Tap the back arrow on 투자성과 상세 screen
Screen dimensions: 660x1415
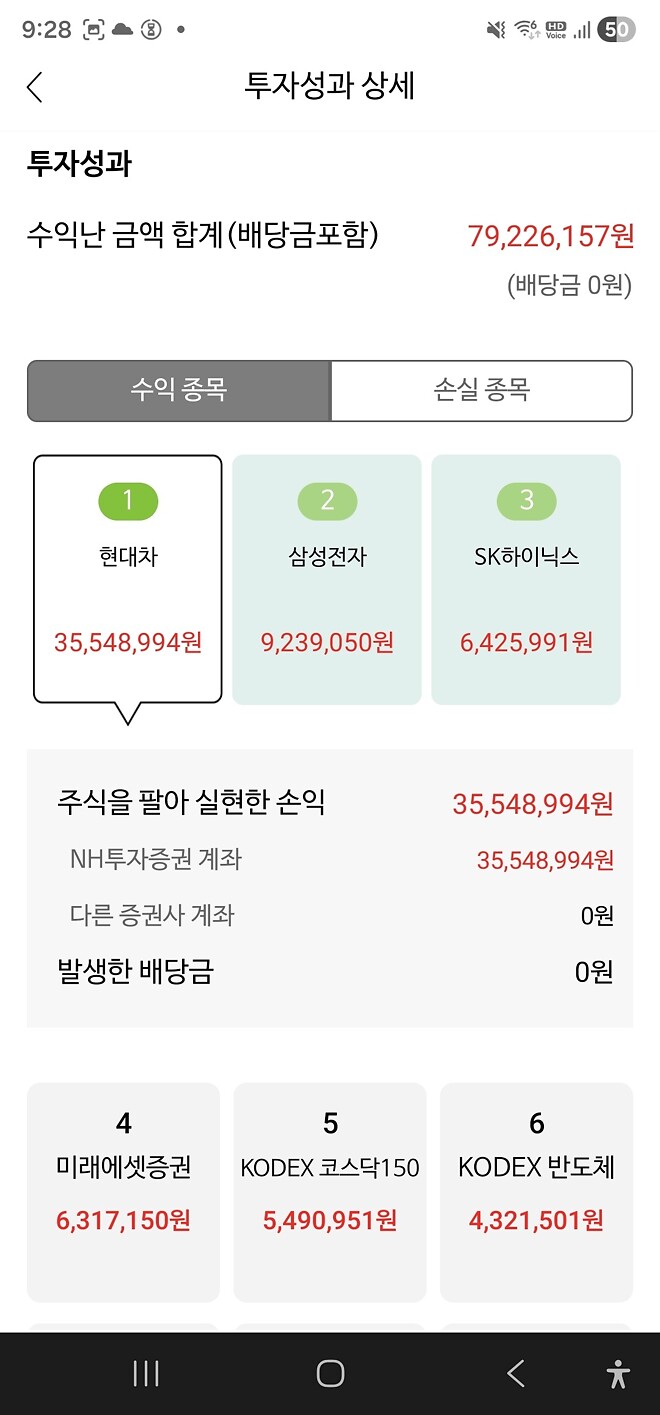[x=34, y=88]
